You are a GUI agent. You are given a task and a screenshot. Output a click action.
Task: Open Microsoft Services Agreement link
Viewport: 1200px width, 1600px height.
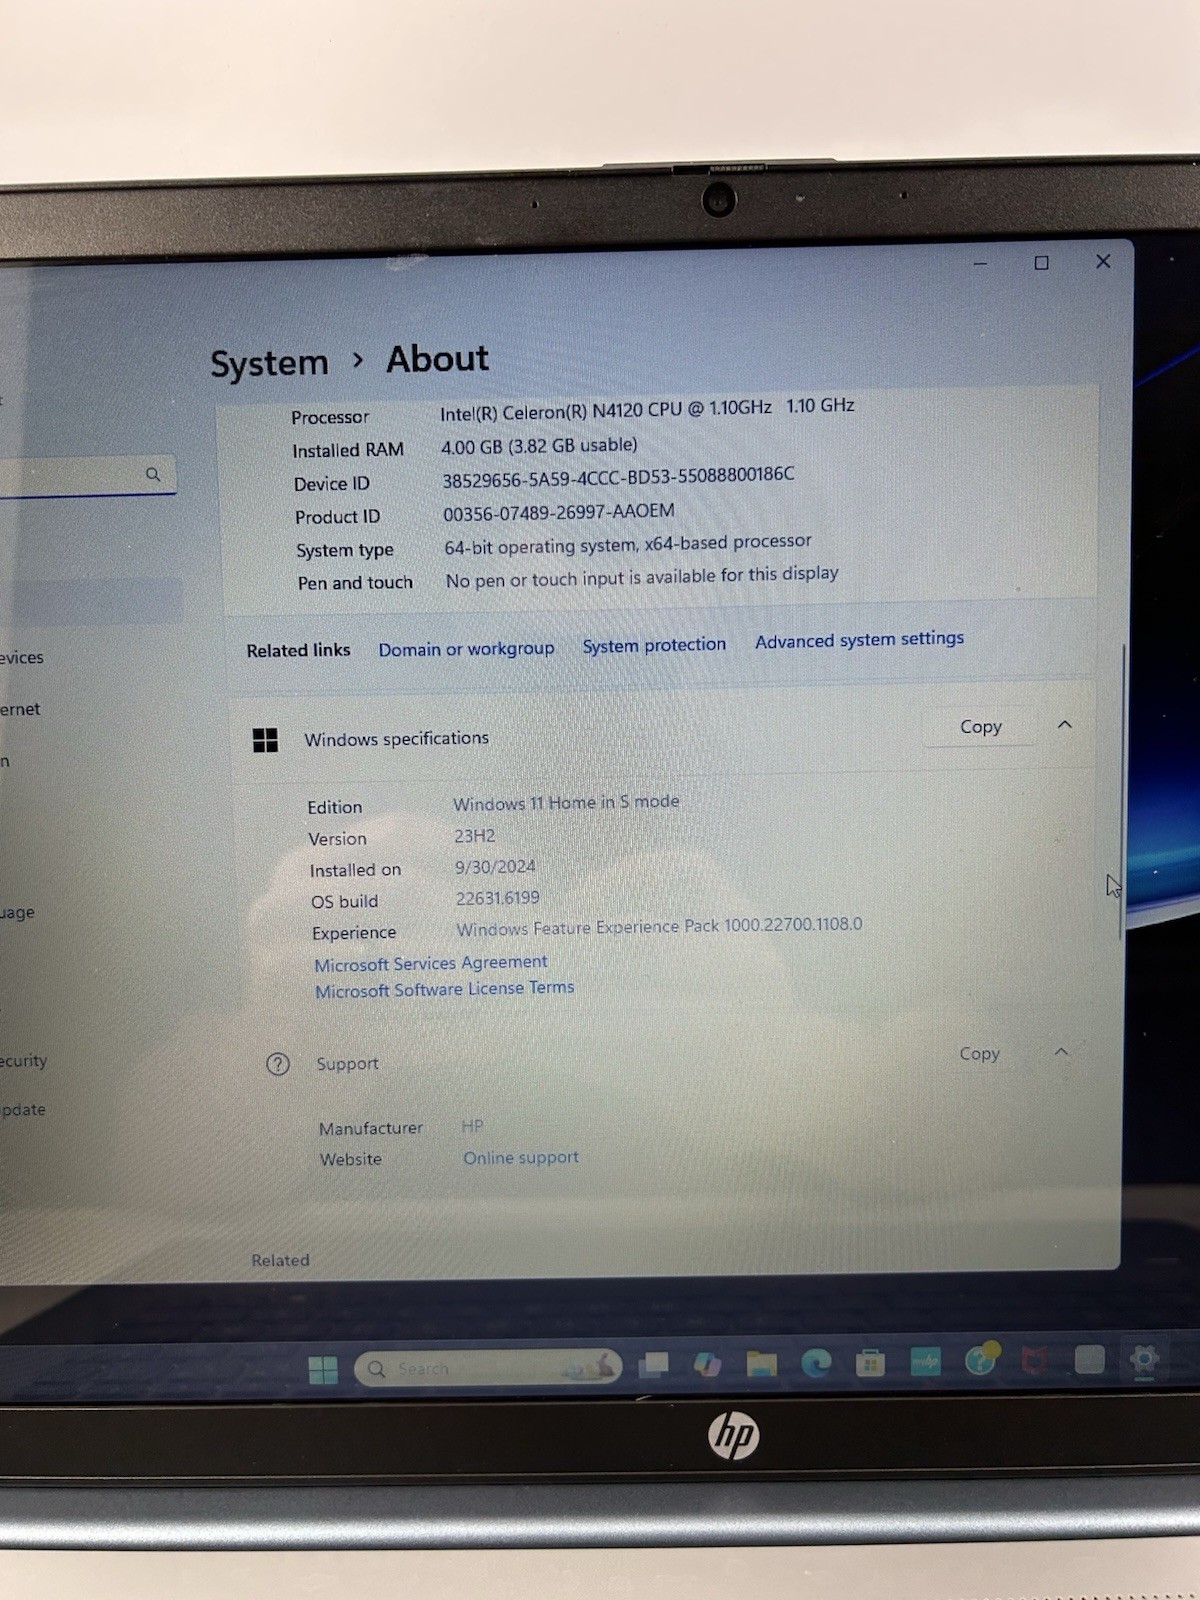pos(431,963)
